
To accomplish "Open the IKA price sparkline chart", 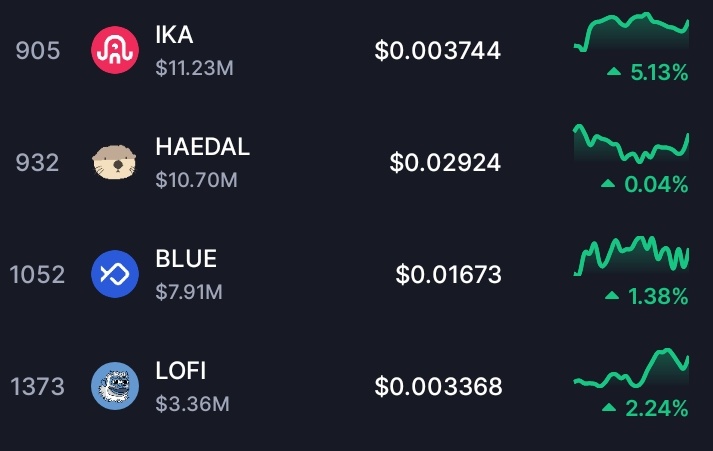I will (631, 33).
